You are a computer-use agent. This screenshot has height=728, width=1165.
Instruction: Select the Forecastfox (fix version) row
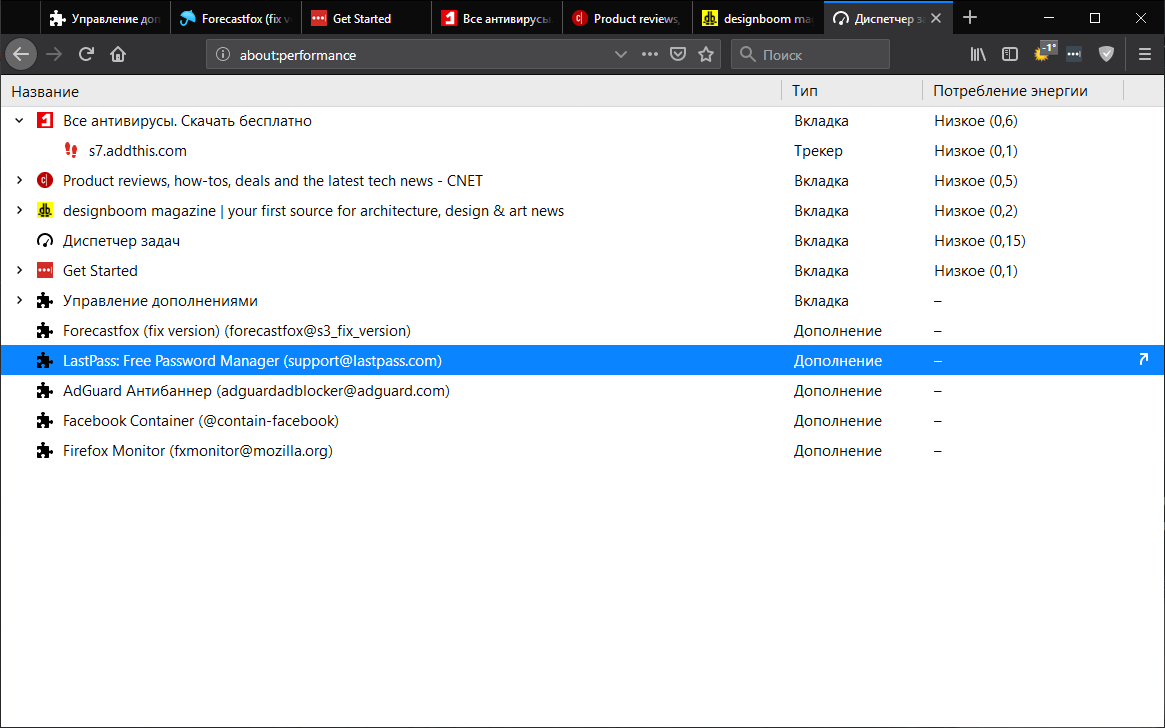[582, 331]
